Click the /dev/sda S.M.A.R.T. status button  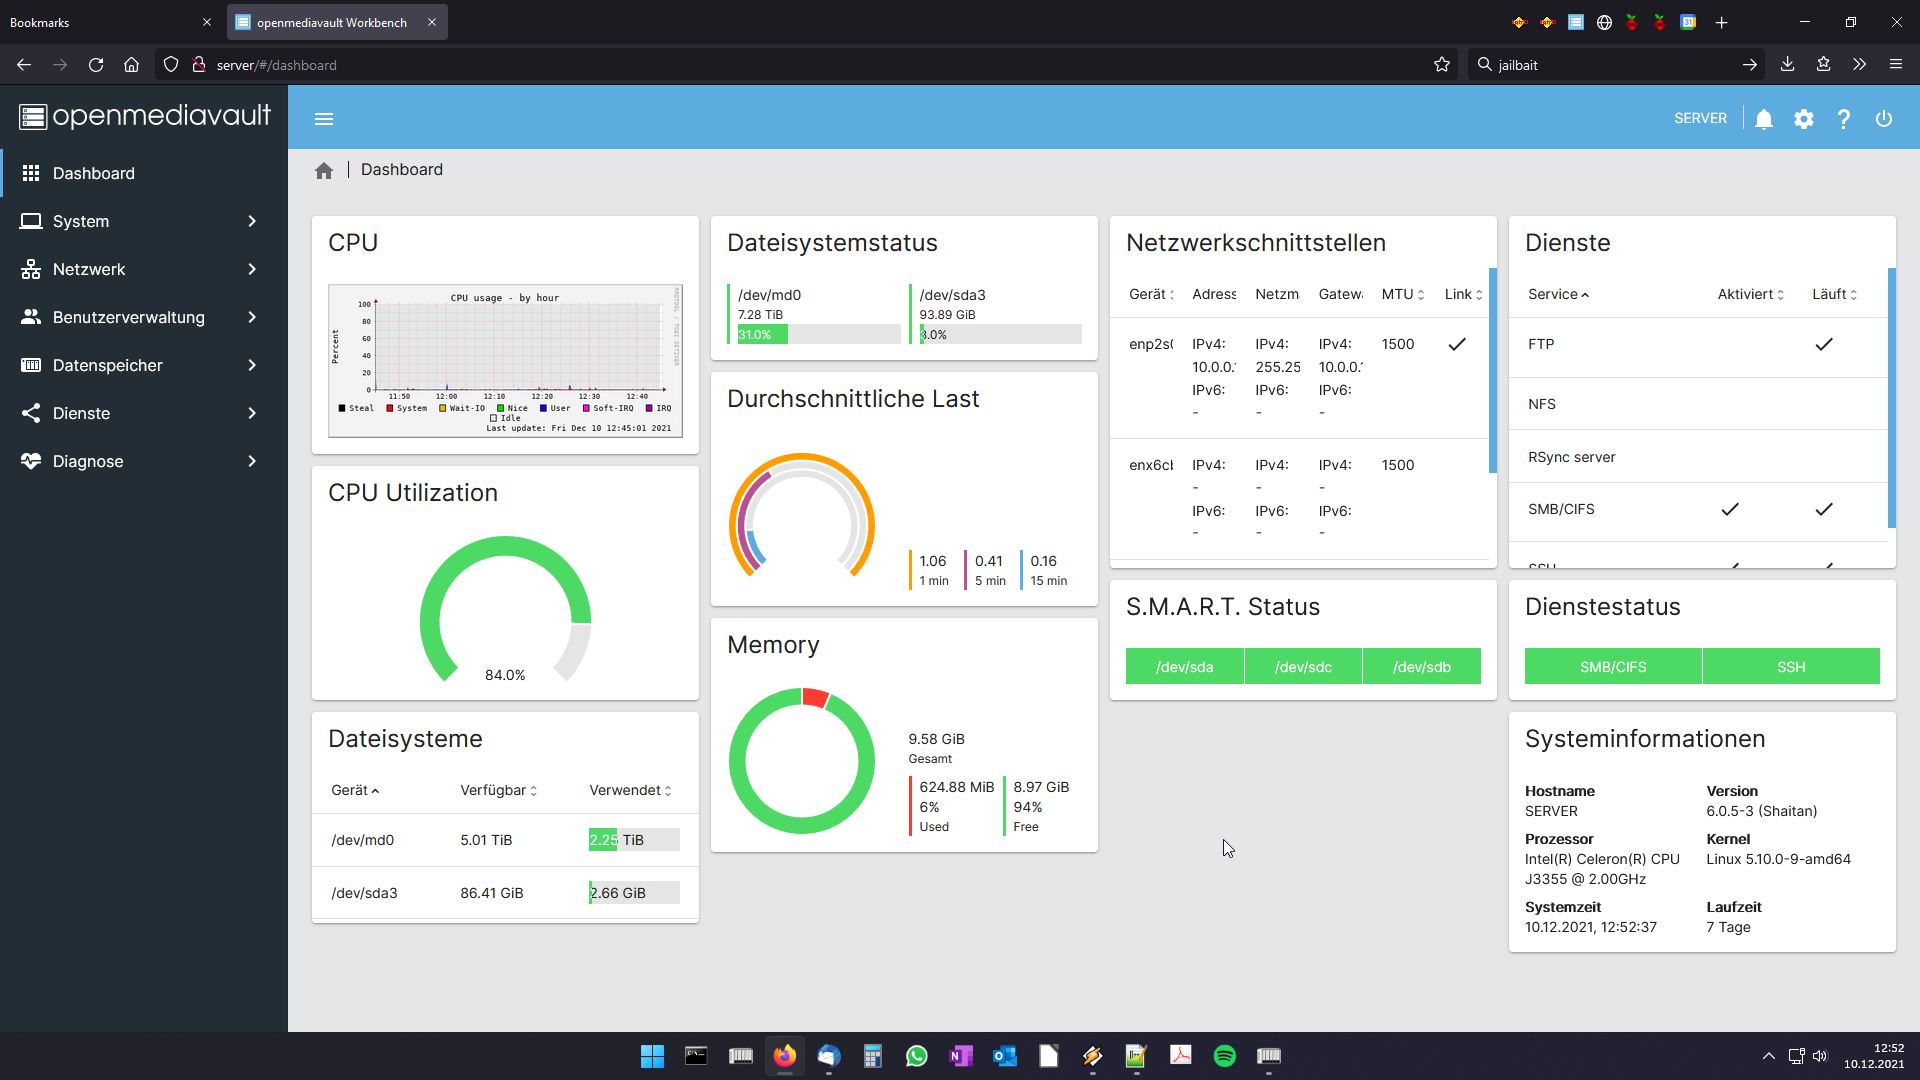[x=1185, y=667]
